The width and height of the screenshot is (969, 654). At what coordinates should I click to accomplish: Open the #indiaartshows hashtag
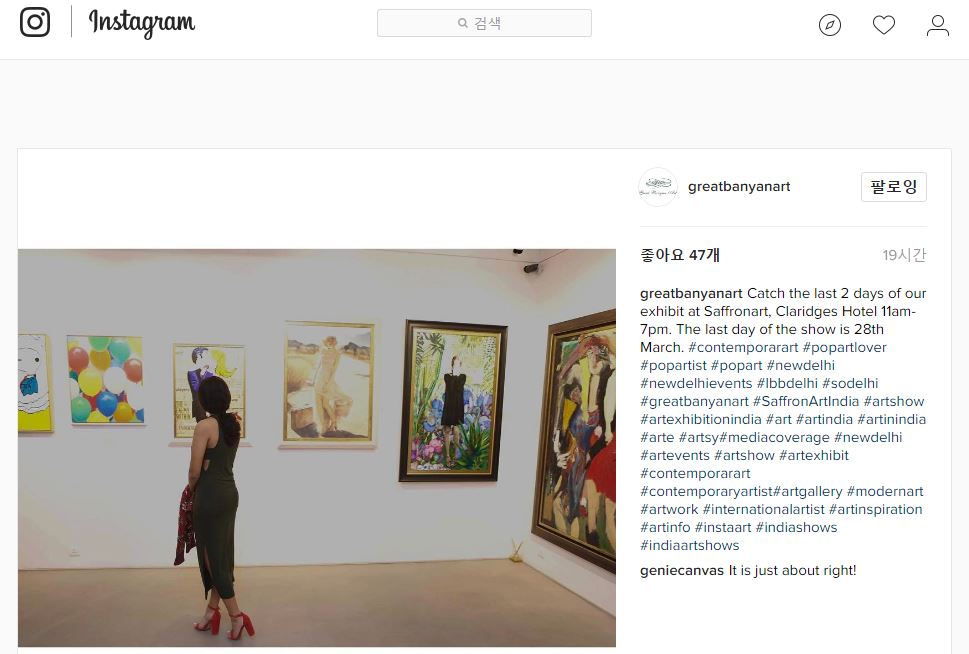(690, 545)
